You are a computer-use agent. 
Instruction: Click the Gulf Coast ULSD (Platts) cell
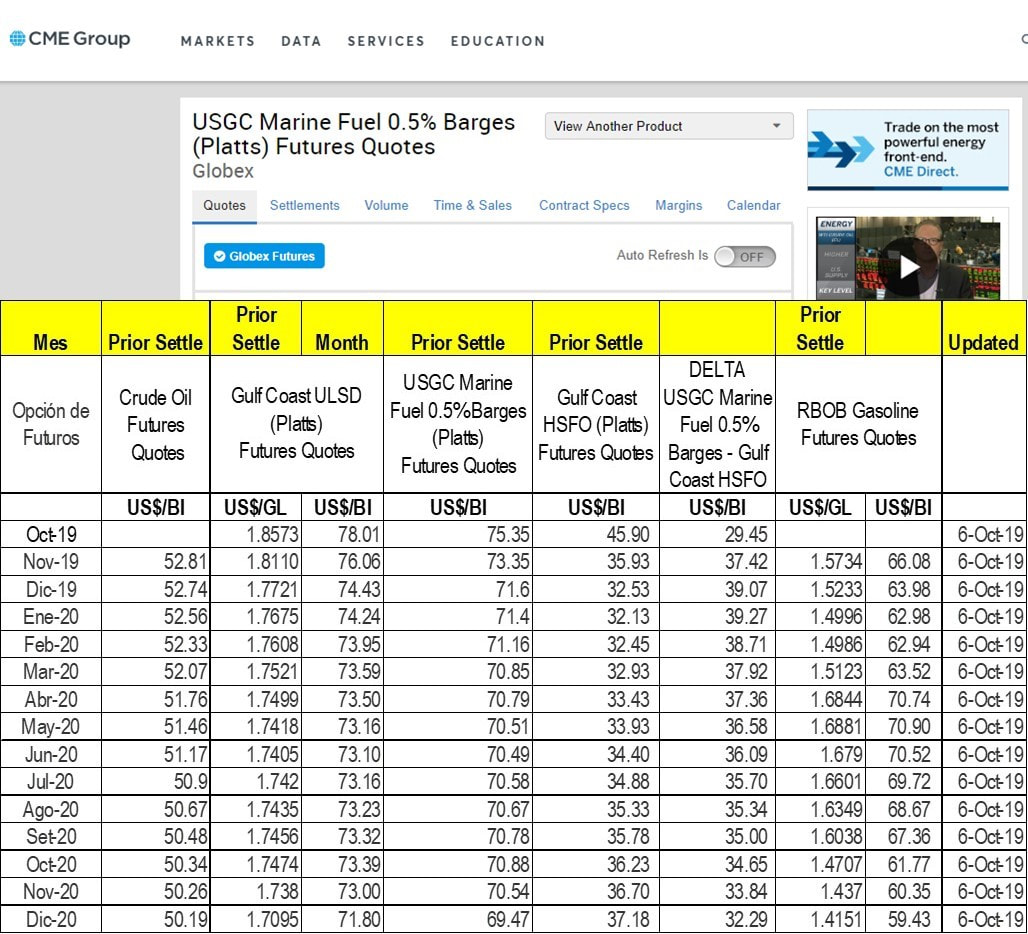point(296,423)
